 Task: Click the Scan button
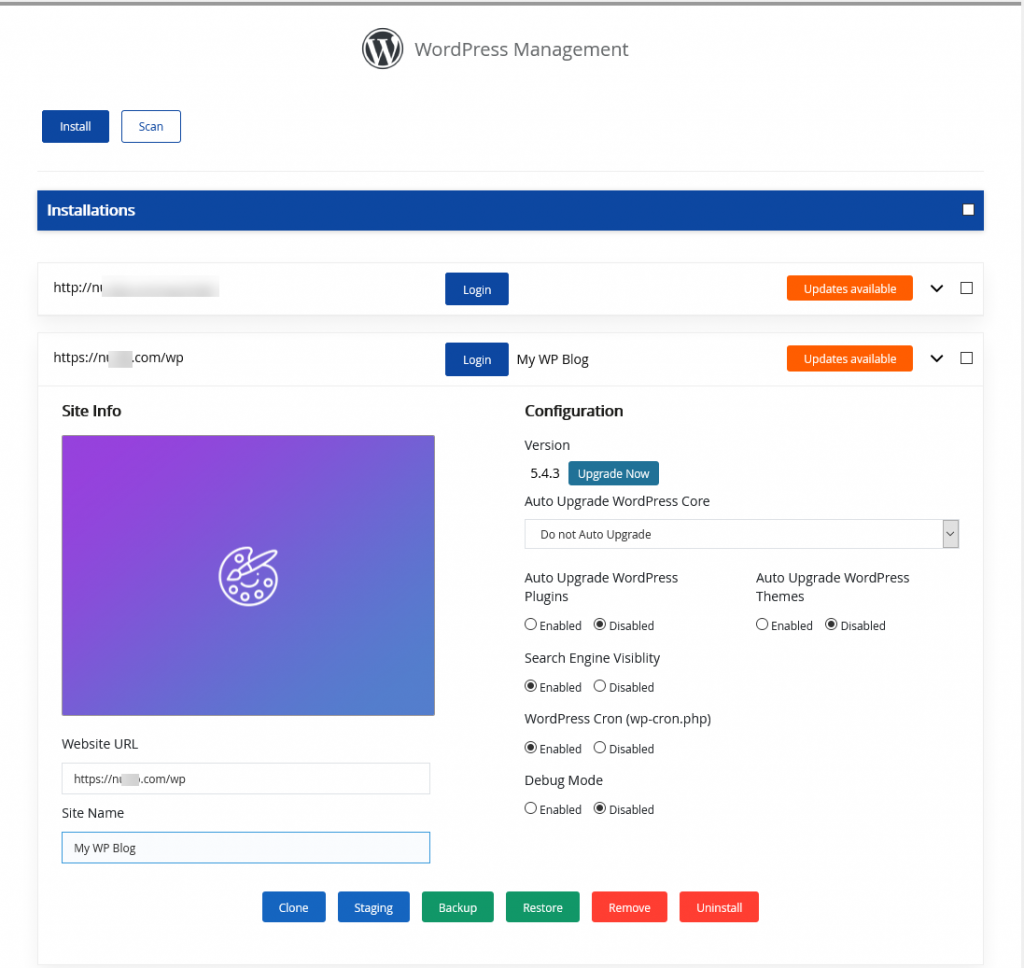point(151,126)
